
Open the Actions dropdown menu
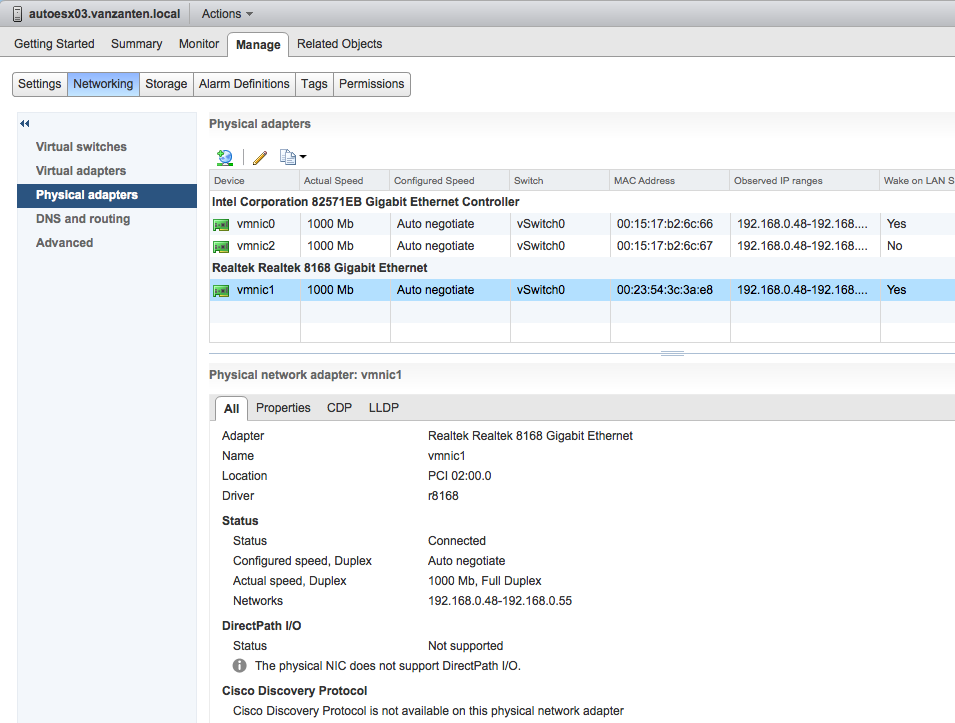click(x=227, y=13)
